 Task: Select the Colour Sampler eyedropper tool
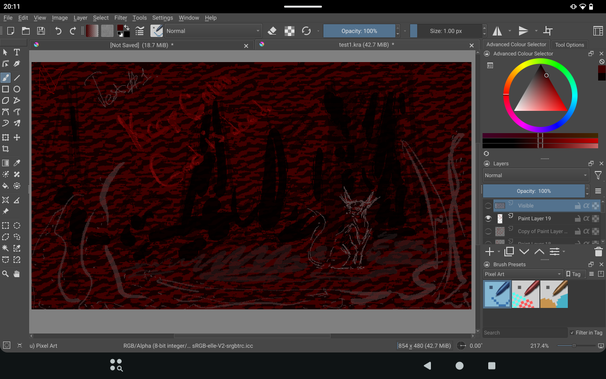click(x=17, y=163)
